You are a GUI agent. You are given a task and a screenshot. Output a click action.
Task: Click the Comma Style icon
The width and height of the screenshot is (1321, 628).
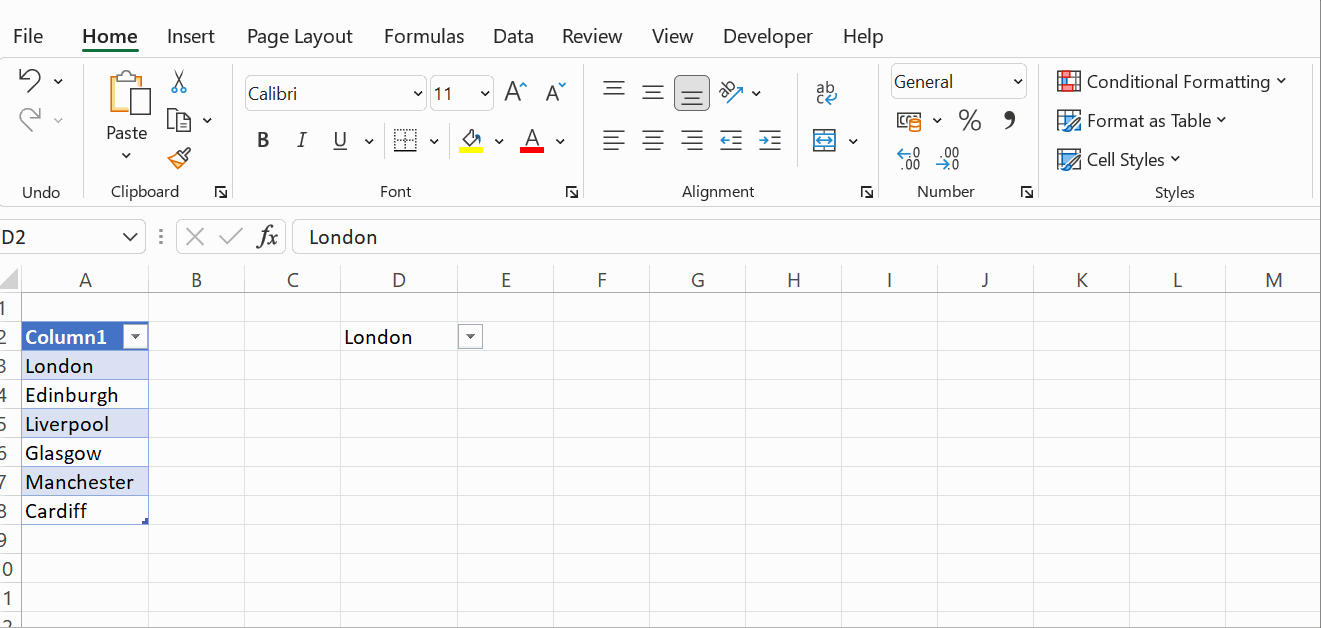pyautogui.click(x=1008, y=119)
